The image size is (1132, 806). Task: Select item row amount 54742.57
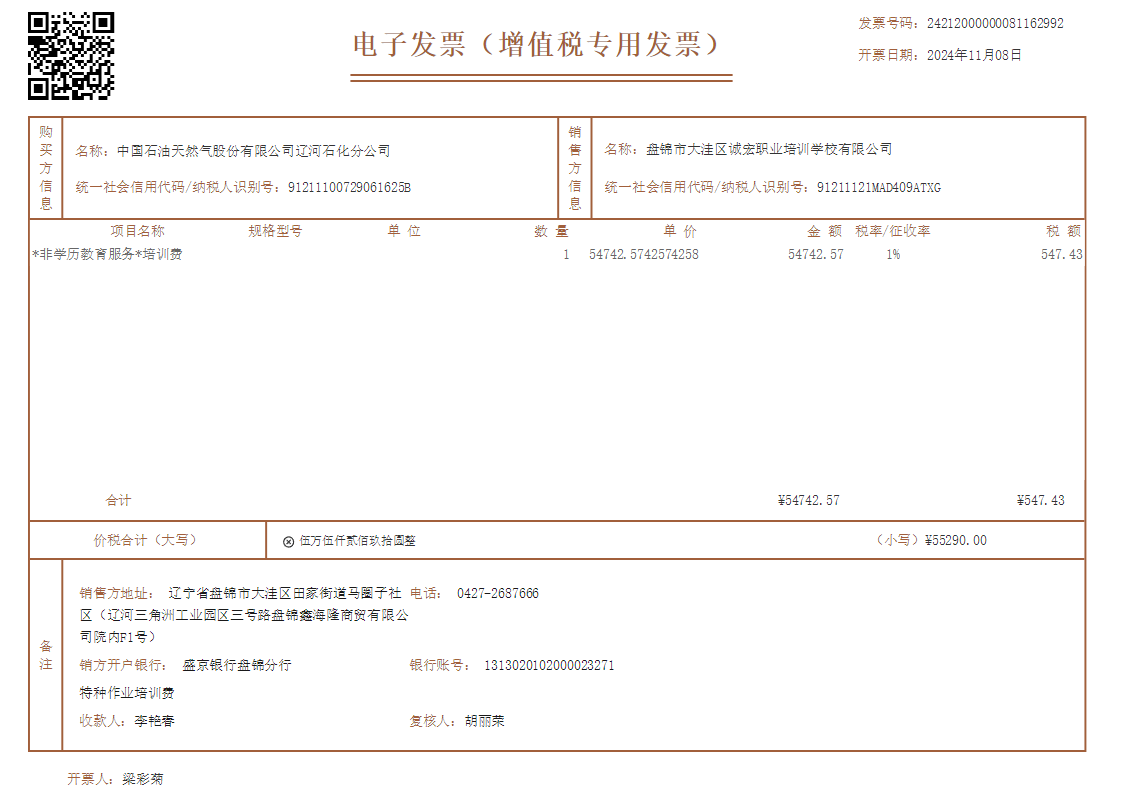[815, 254]
